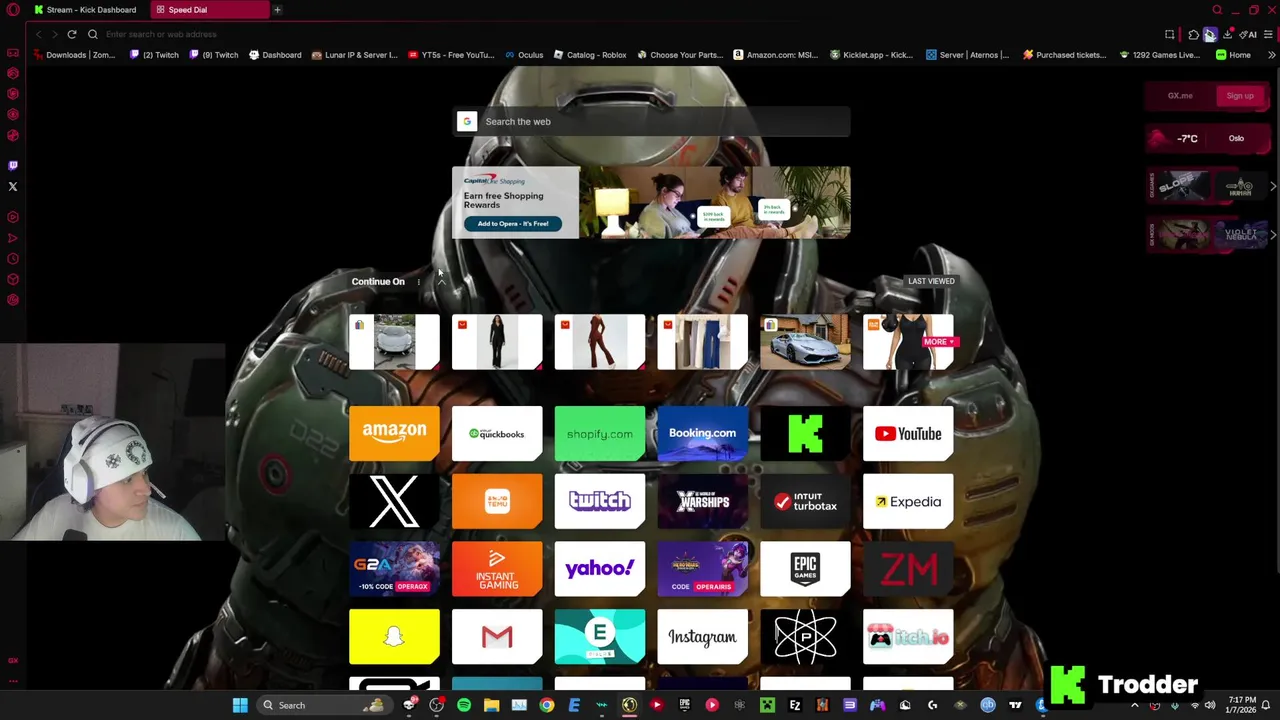
Task: Open the Snapchat speed dial tile
Action: [x=394, y=637]
